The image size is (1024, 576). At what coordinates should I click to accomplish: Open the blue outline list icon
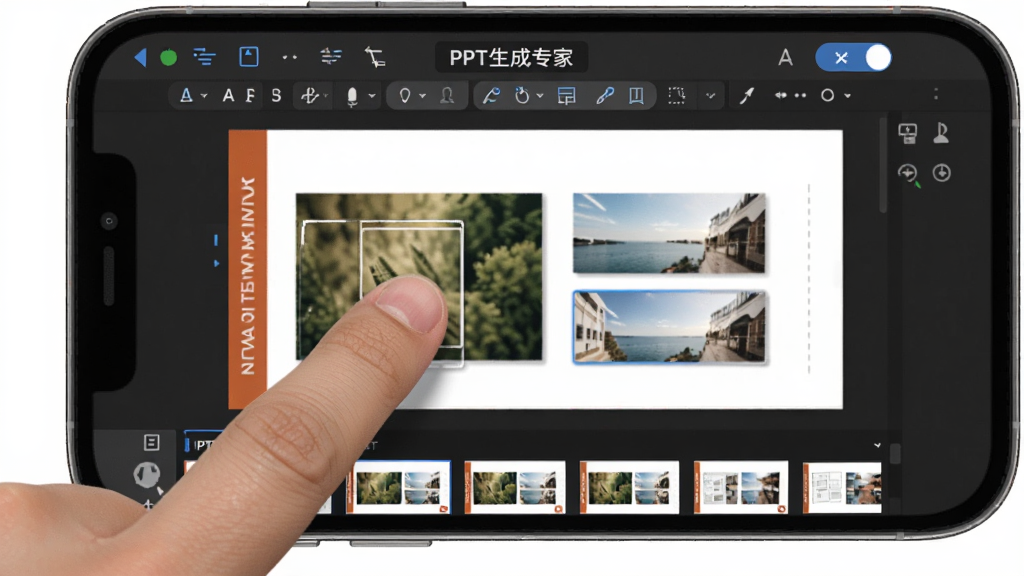pos(204,57)
